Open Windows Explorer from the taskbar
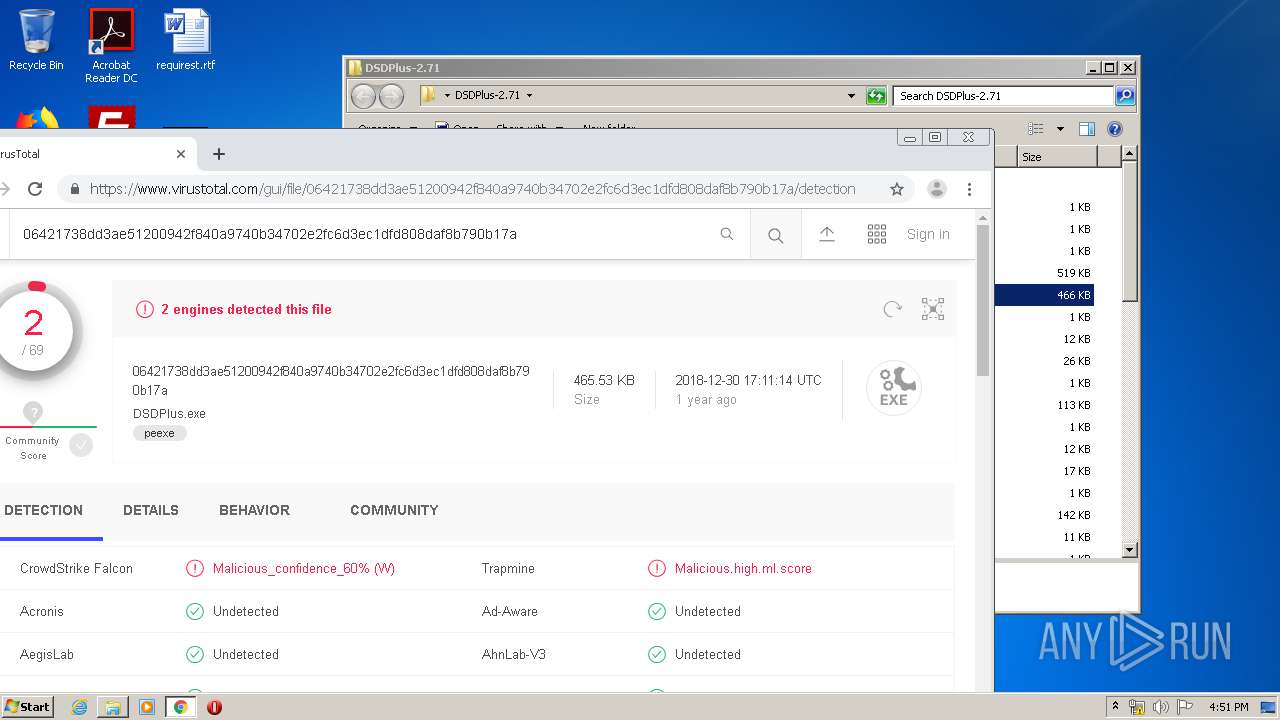Screen dimensions: 1280x720 point(113,707)
